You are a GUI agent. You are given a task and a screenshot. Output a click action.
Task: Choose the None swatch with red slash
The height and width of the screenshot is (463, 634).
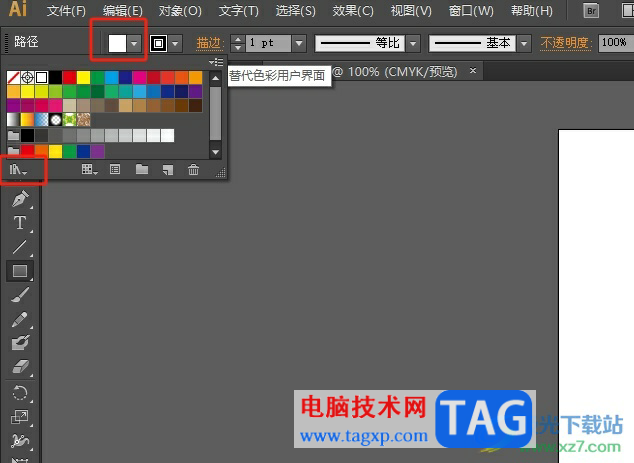click(x=13, y=77)
